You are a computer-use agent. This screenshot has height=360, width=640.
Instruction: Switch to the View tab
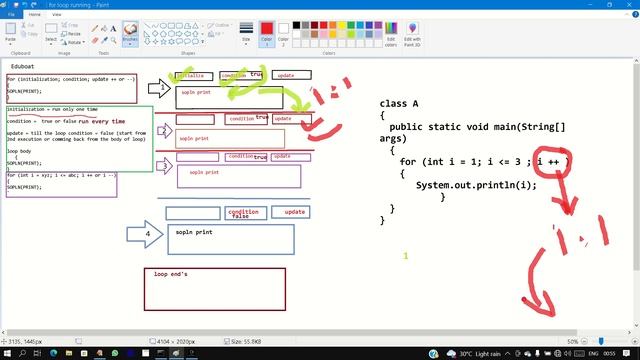coord(56,14)
